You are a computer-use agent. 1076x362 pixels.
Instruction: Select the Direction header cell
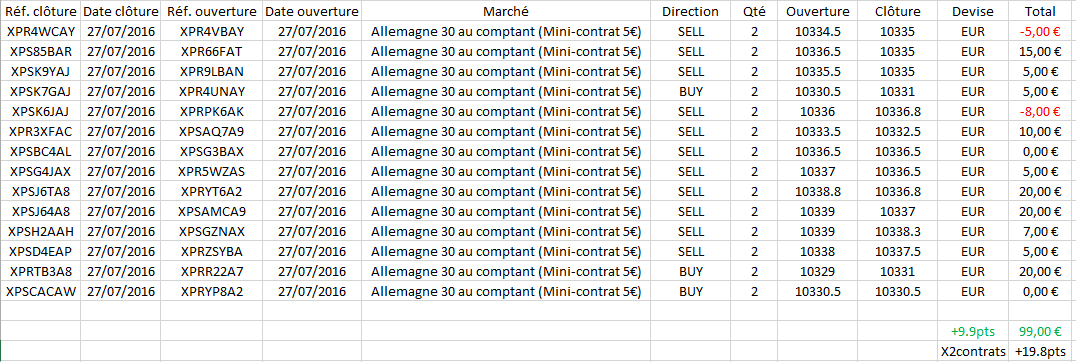click(690, 12)
